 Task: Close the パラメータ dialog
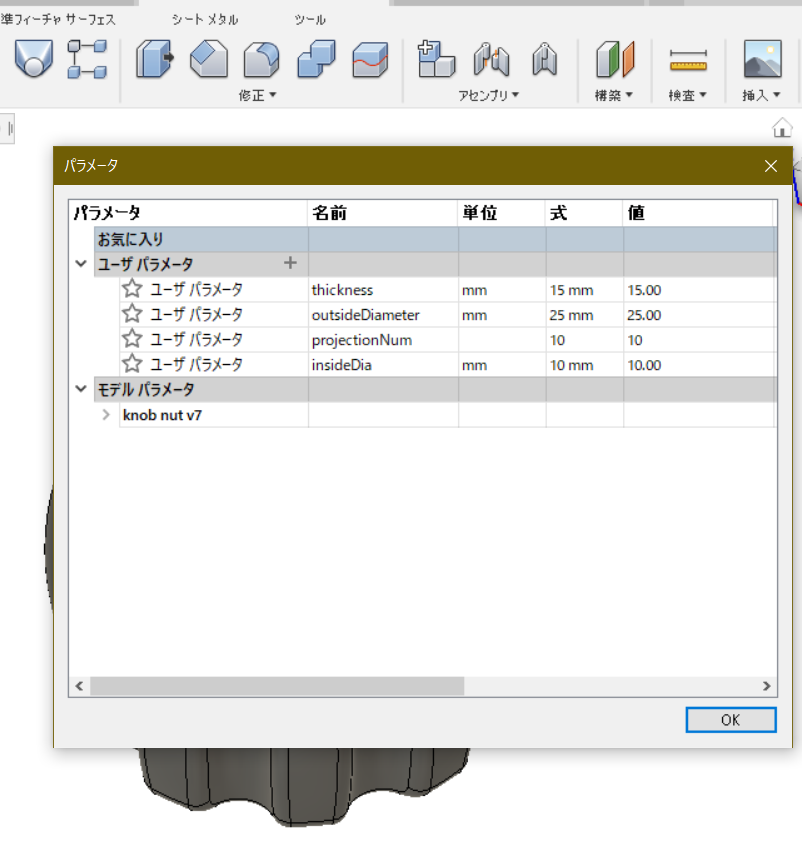tap(771, 166)
